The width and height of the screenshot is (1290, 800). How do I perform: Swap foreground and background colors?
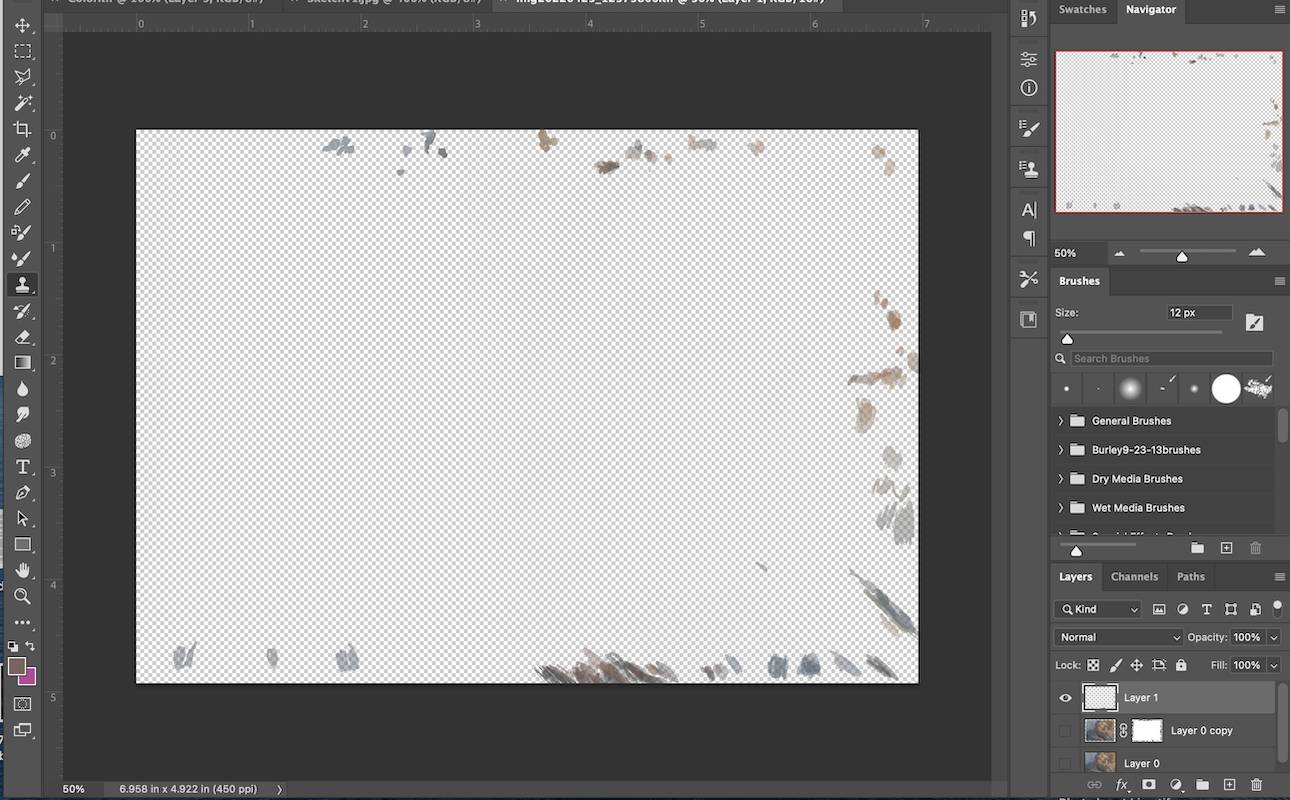(x=31, y=646)
